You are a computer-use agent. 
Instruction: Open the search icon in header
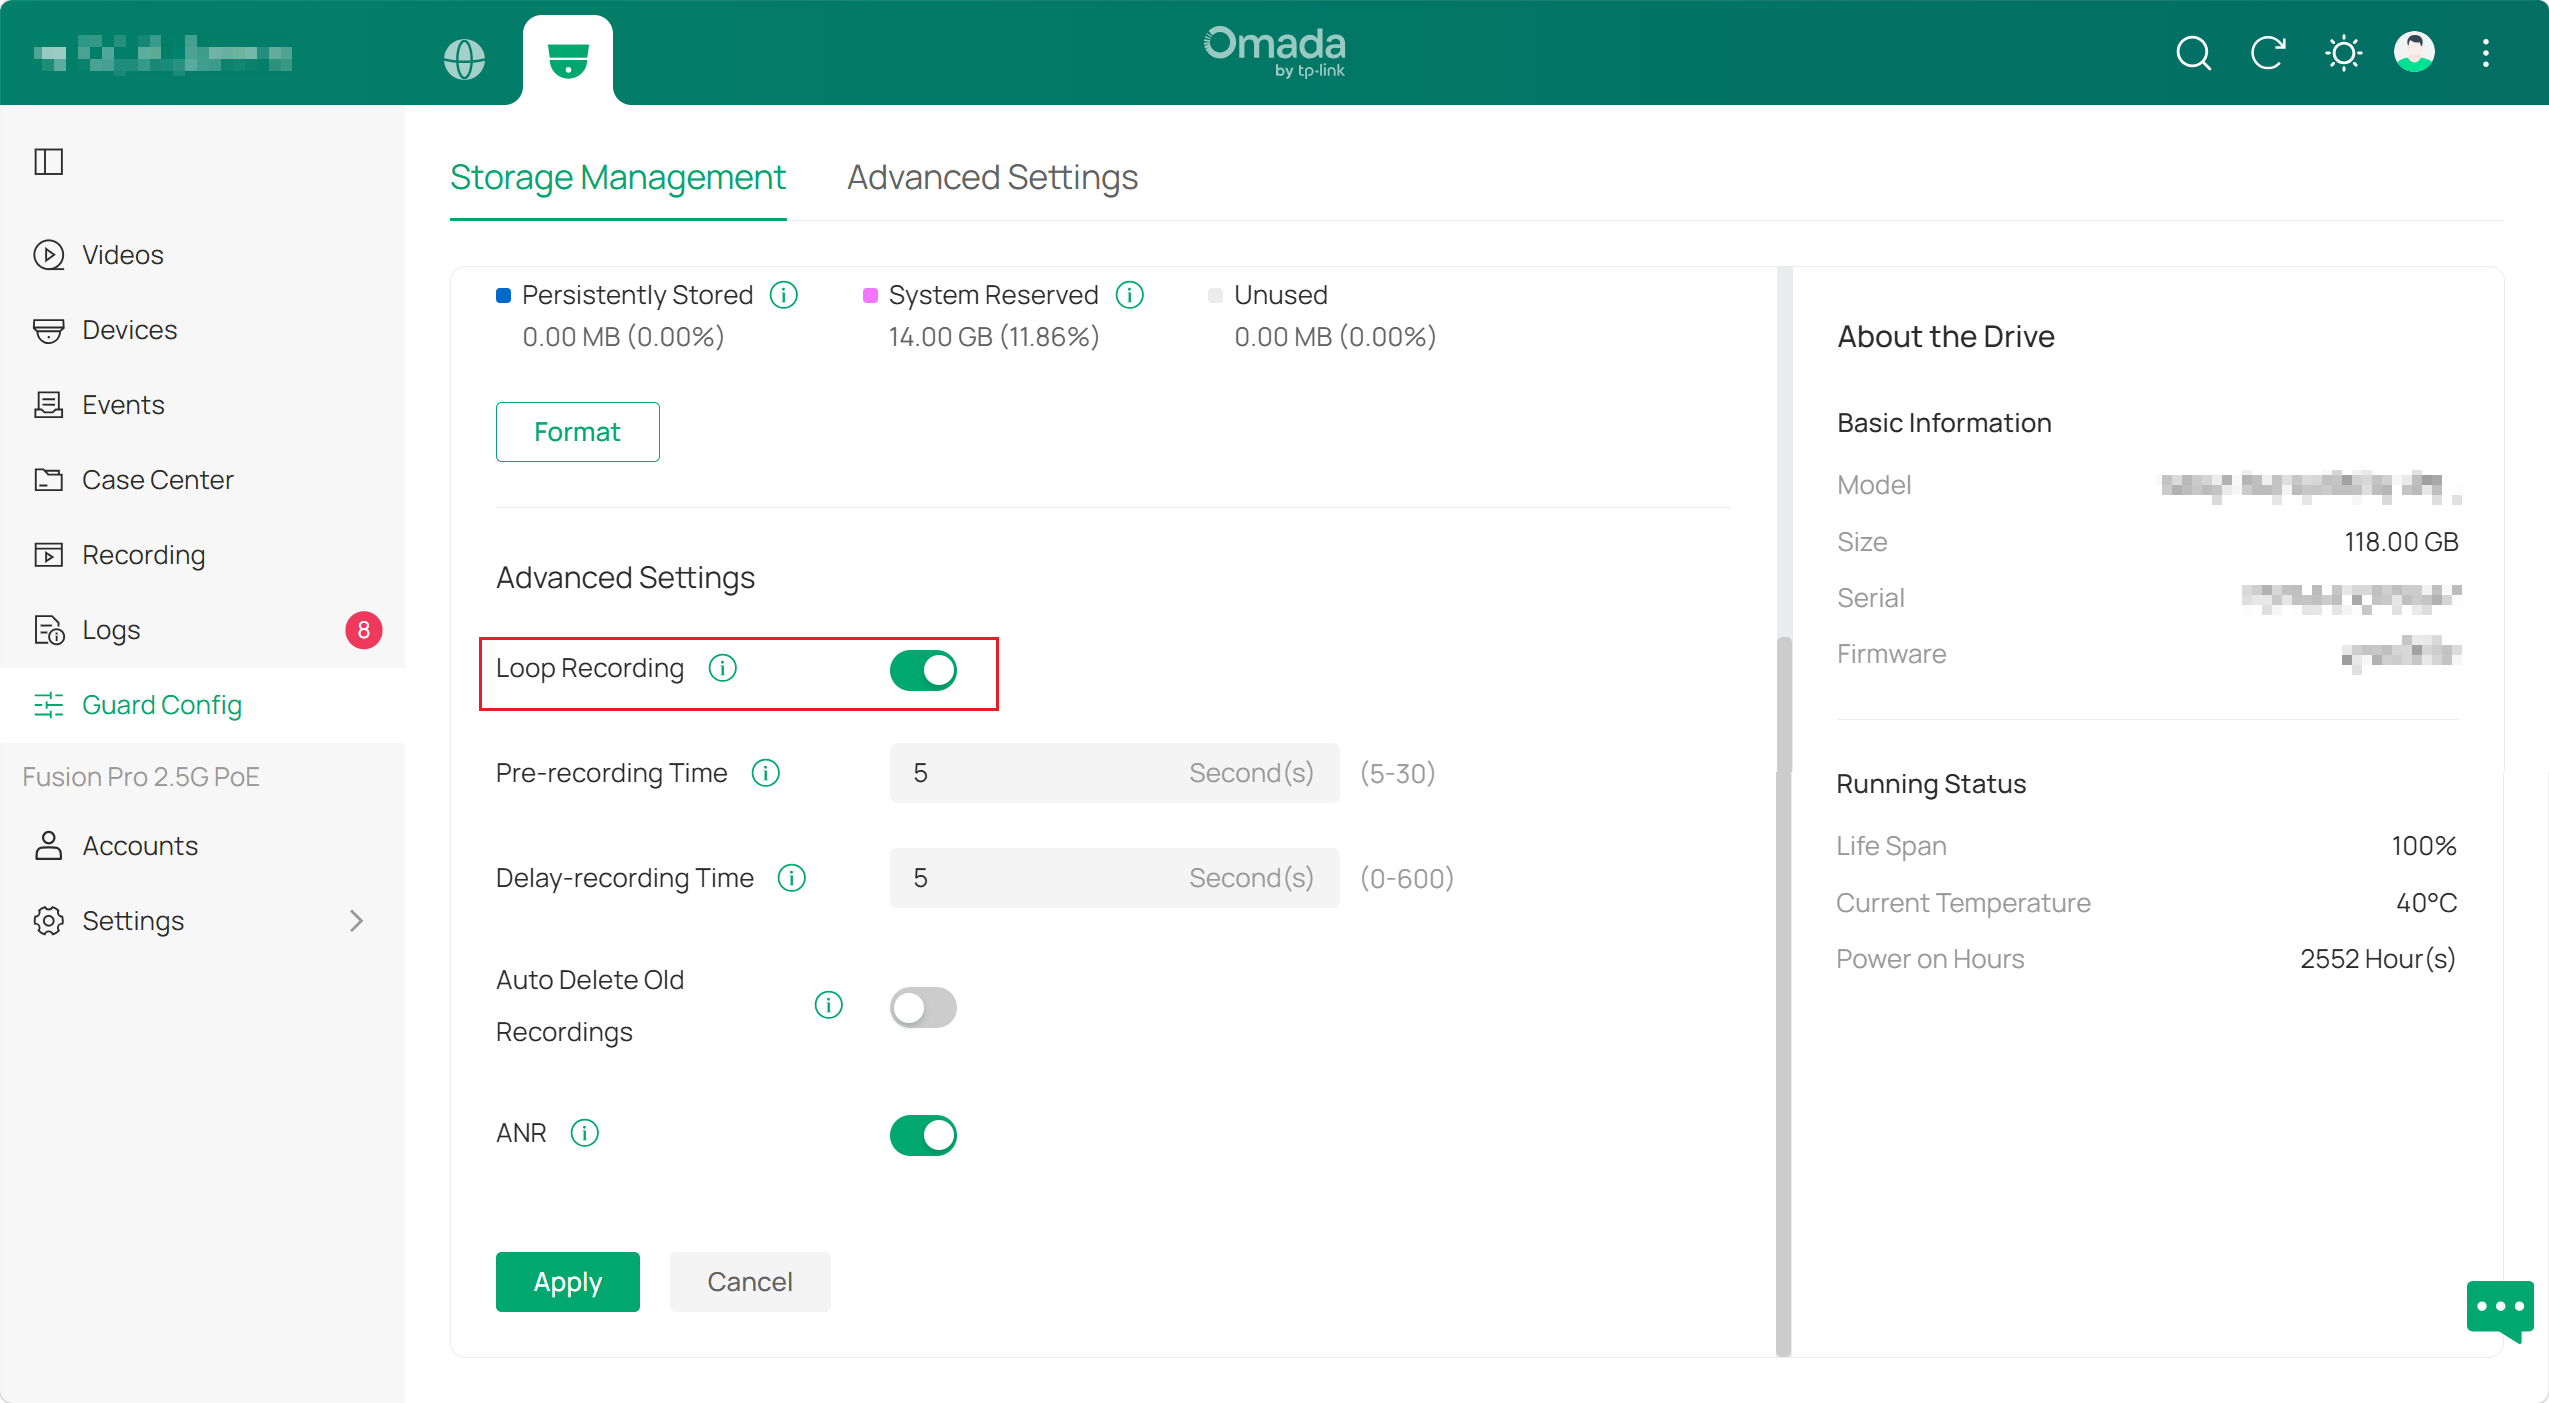click(x=2193, y=53)
